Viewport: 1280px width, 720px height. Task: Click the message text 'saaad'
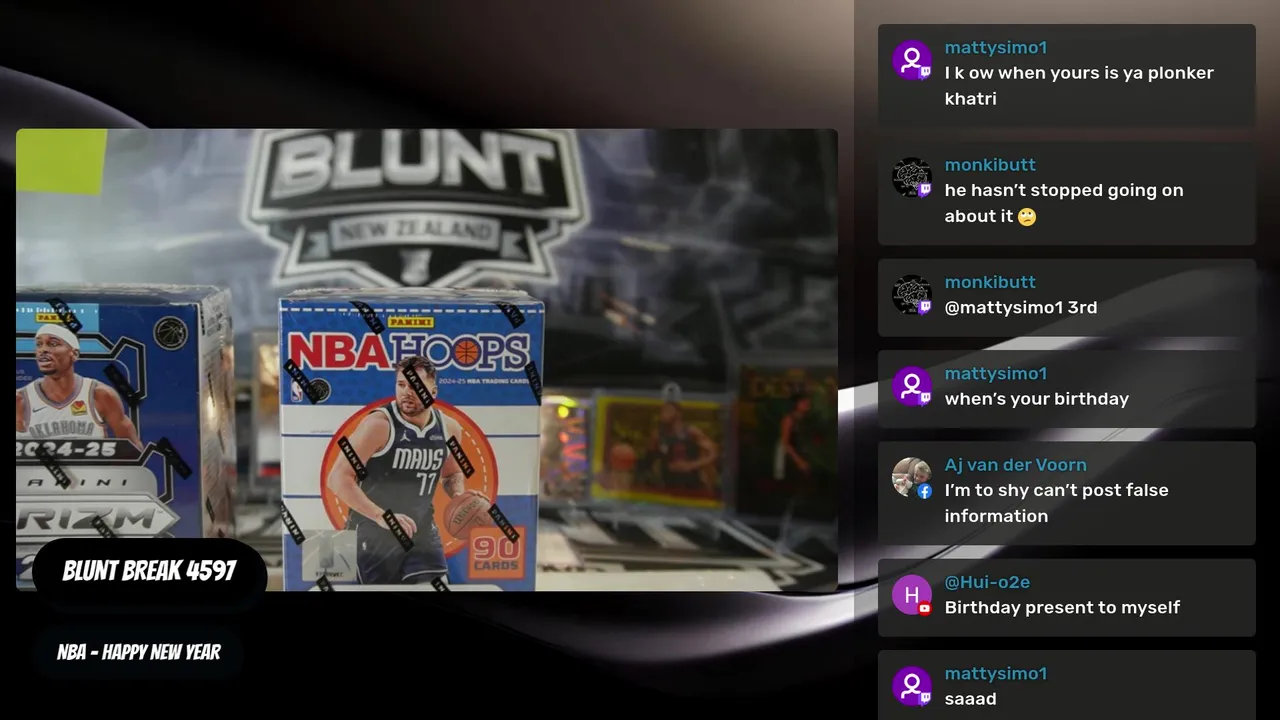point(971,699)
